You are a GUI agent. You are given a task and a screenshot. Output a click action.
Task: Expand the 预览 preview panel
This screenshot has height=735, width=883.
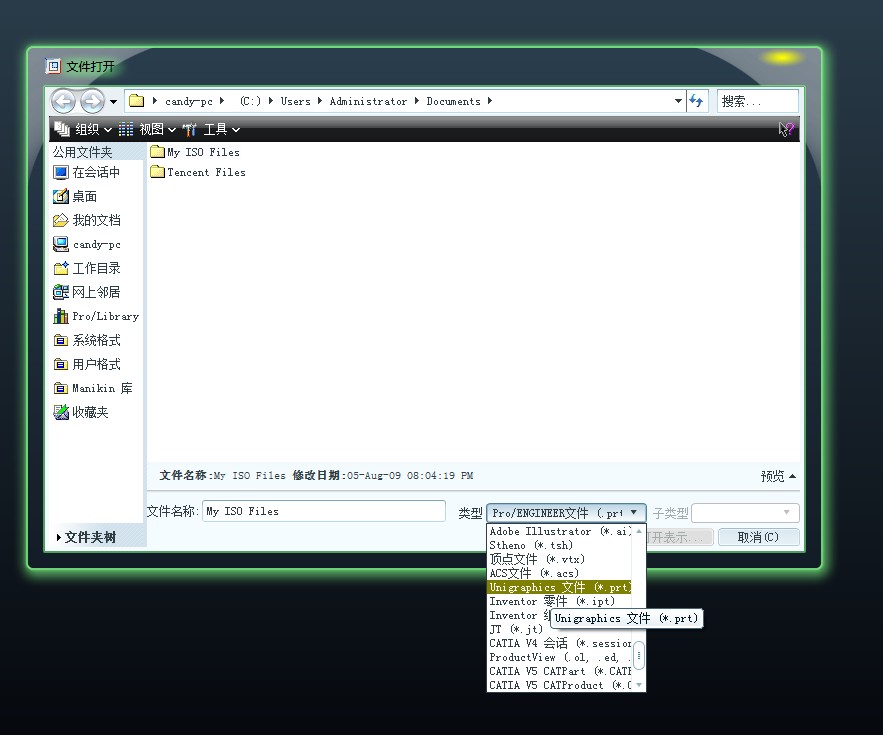pyautogui.click(x=778, y=476)
